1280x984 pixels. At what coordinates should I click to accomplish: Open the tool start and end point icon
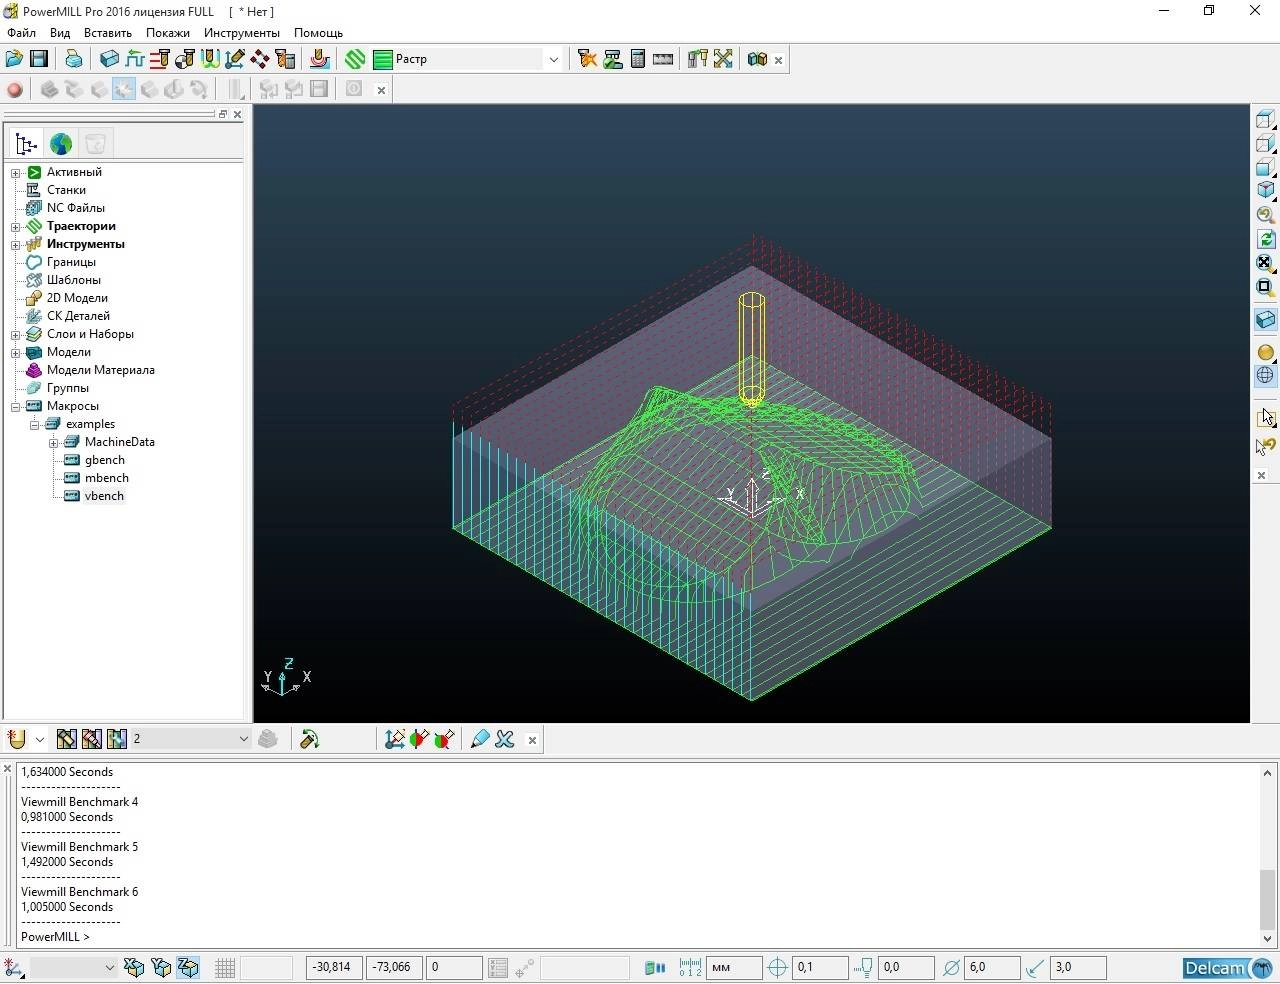pos(184,59)
